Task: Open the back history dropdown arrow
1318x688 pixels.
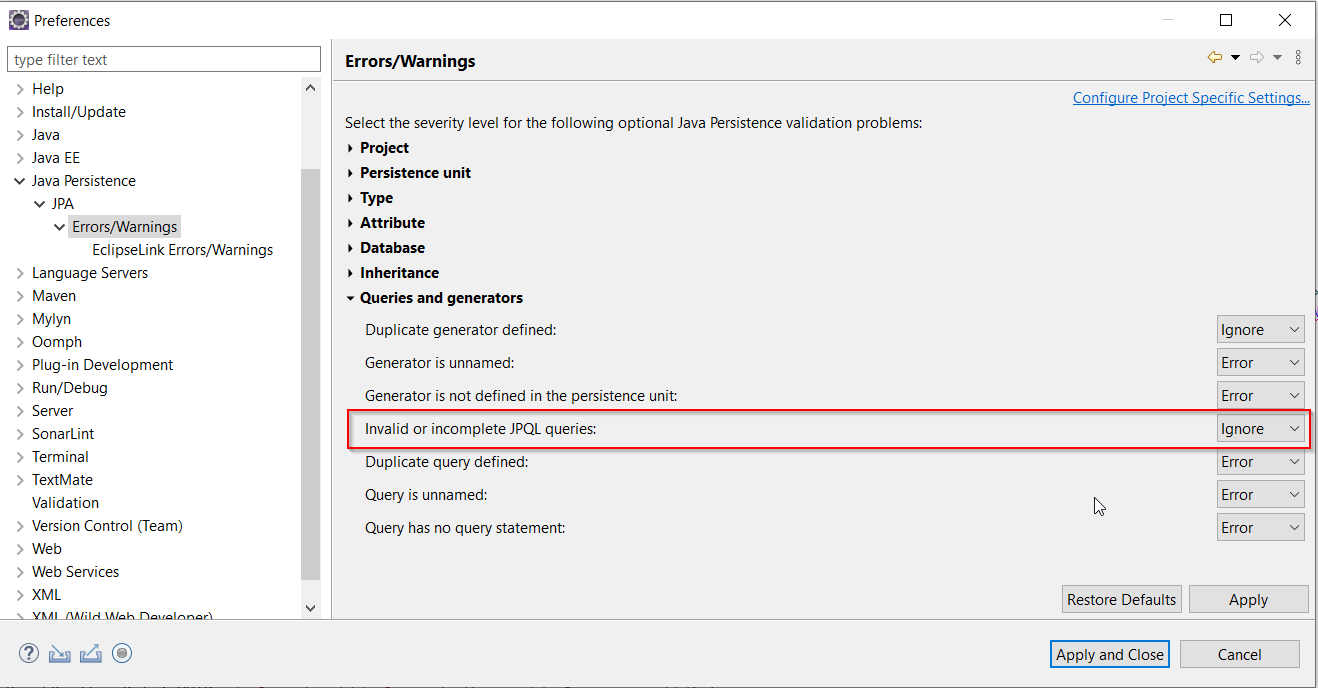Action: coord(1236,58)
